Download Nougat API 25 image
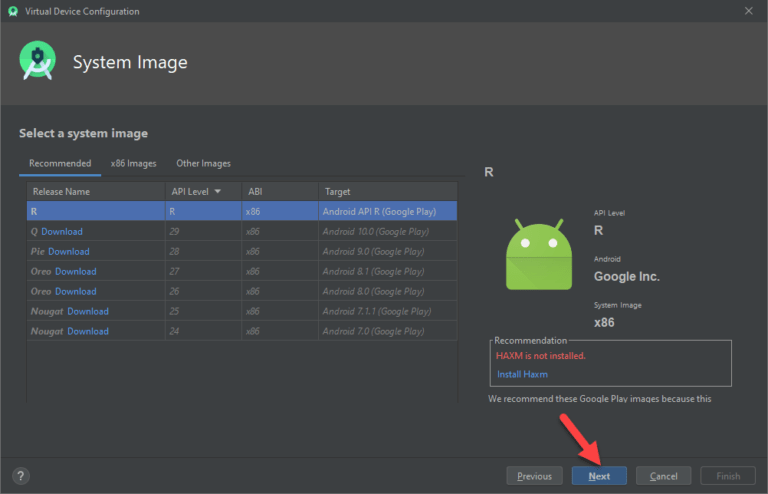The width and height of the screenshot is (768, 494). pos(88,311)
